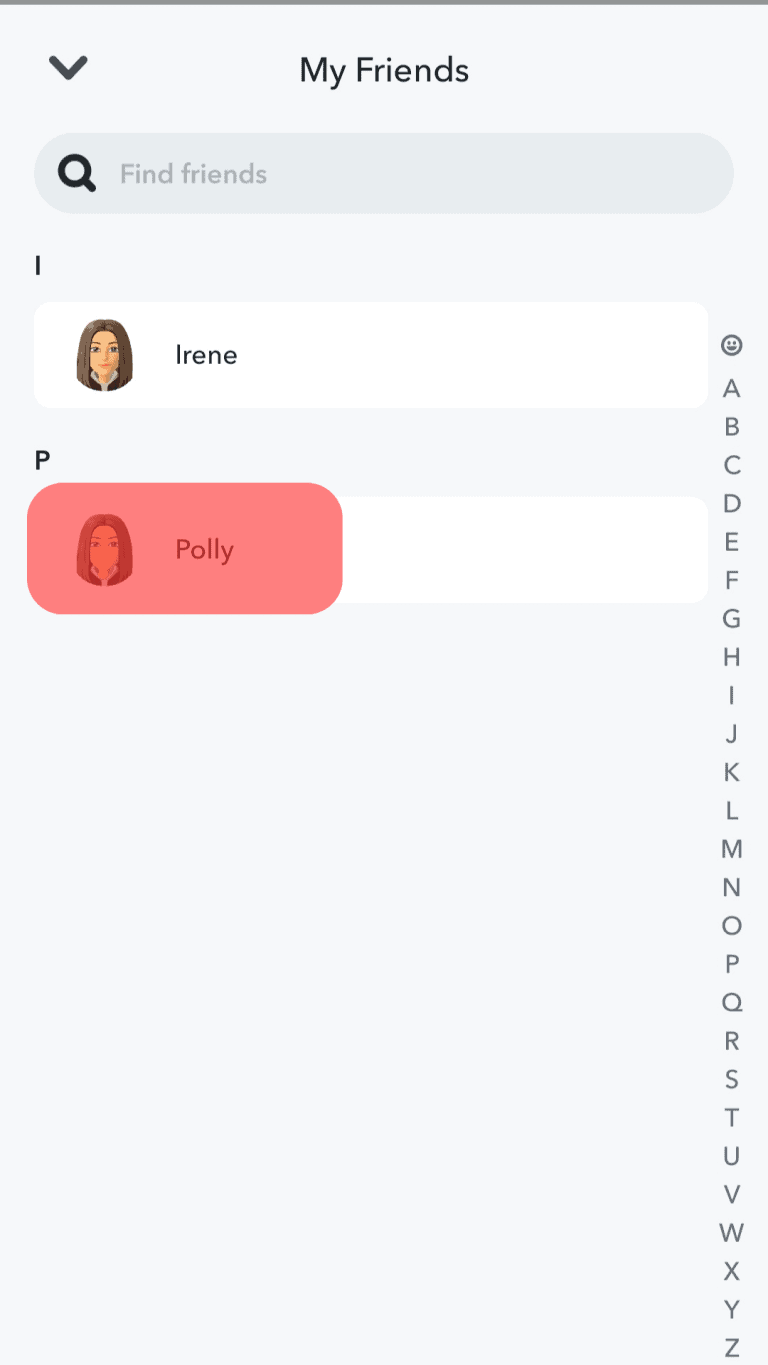Jump to letter A in the index
The height and width of the screenshot is (1365, 768).
click(x=731, y=389)
